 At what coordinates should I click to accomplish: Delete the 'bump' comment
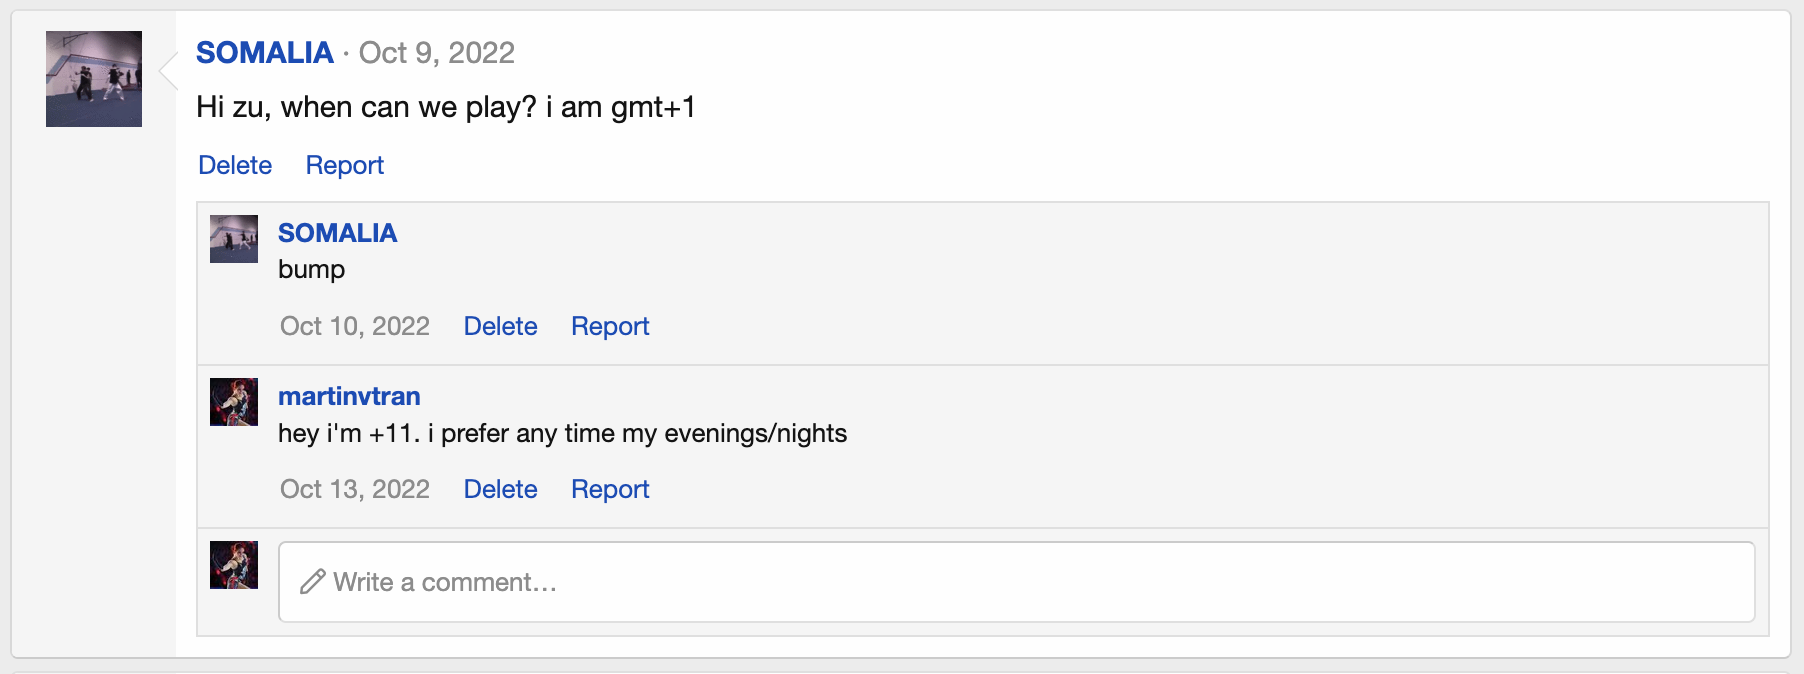[x=500, y=326]
